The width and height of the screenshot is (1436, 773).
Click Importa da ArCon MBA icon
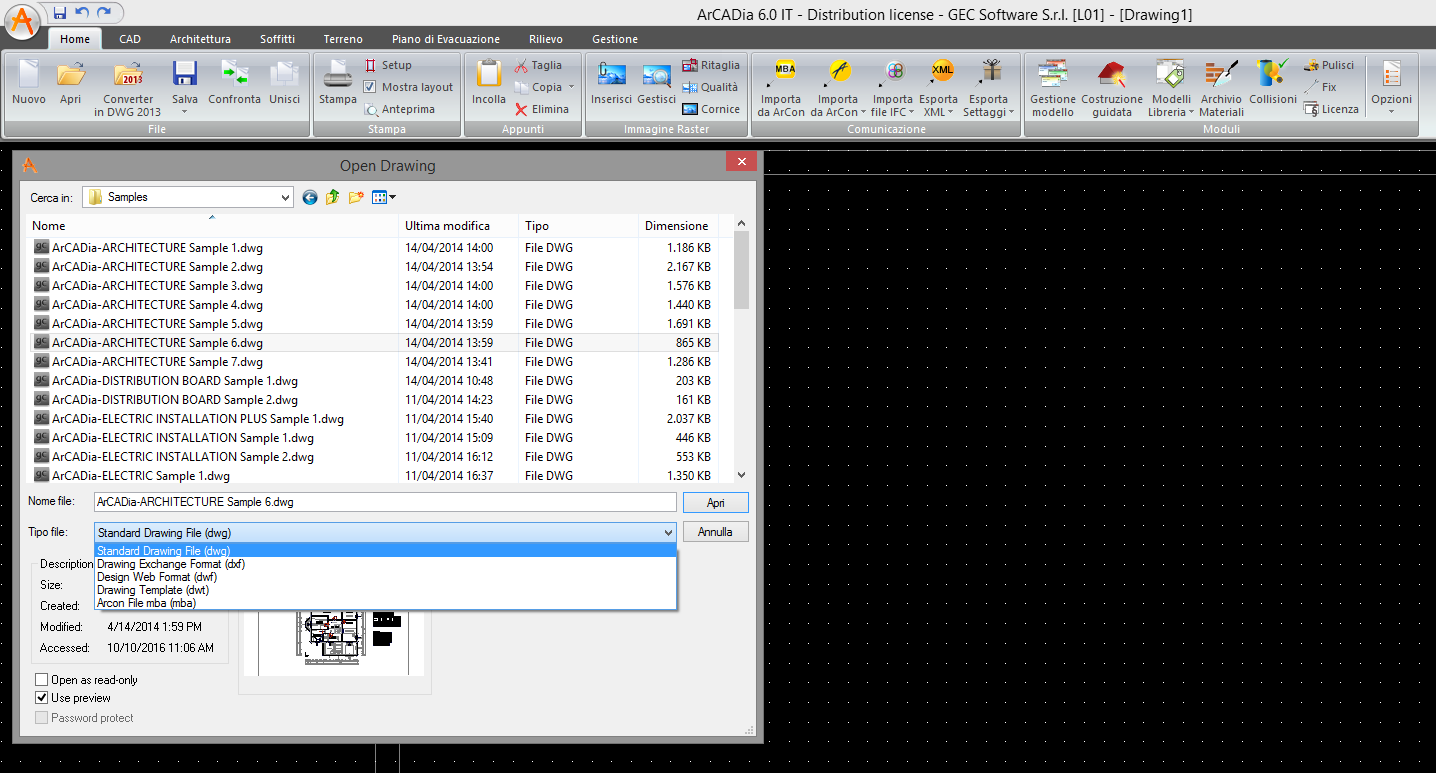(785, 72)
